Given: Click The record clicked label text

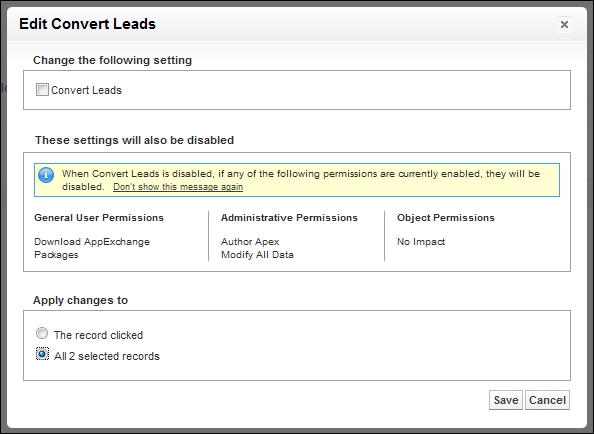Looking at the screenshot, I should click(98, 335).
